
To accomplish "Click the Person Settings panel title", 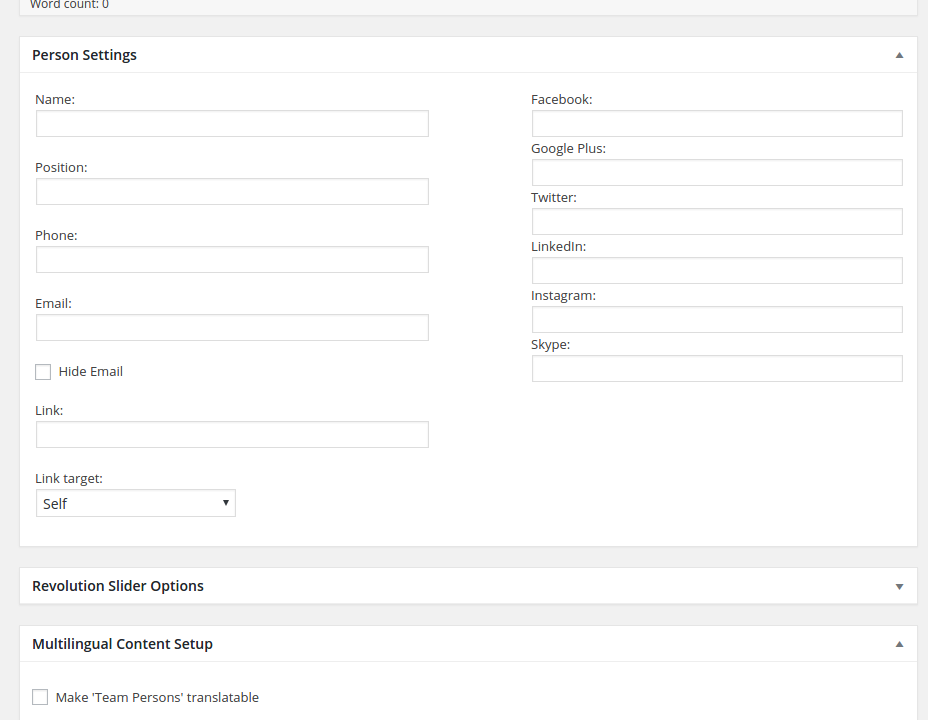I will [x=85, y=55].
